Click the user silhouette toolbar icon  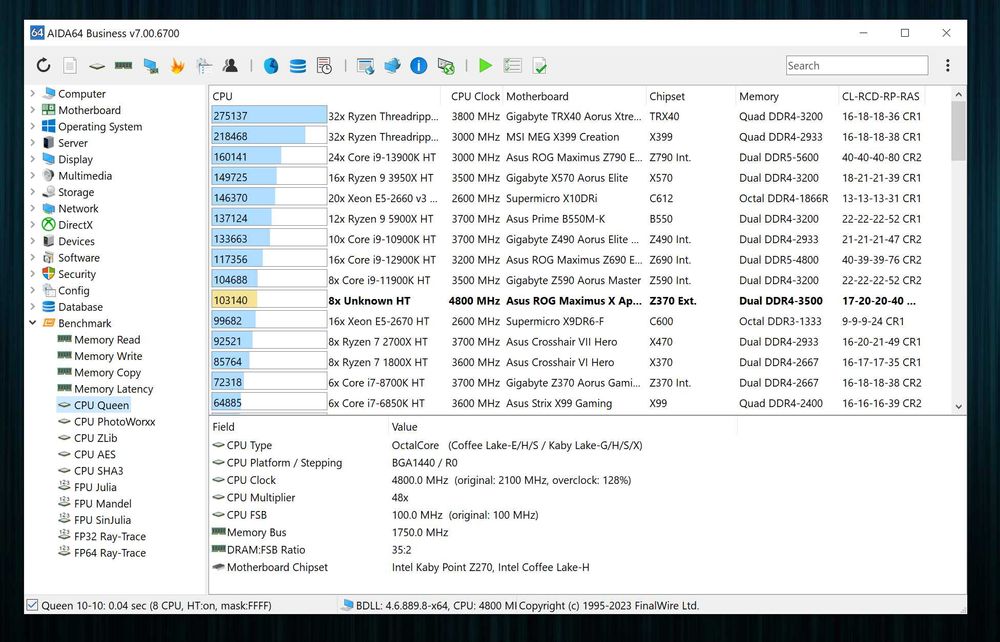(230, 65)
